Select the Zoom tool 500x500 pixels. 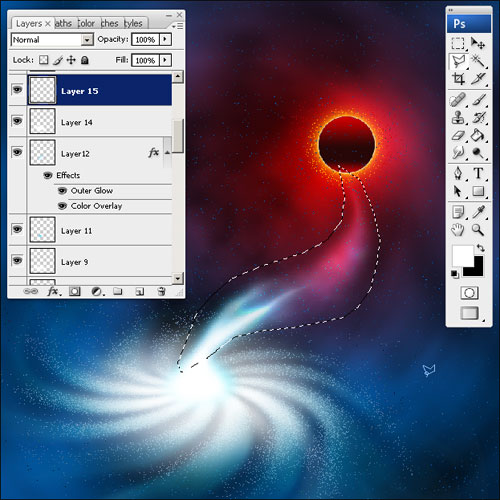tap(478, 230)
